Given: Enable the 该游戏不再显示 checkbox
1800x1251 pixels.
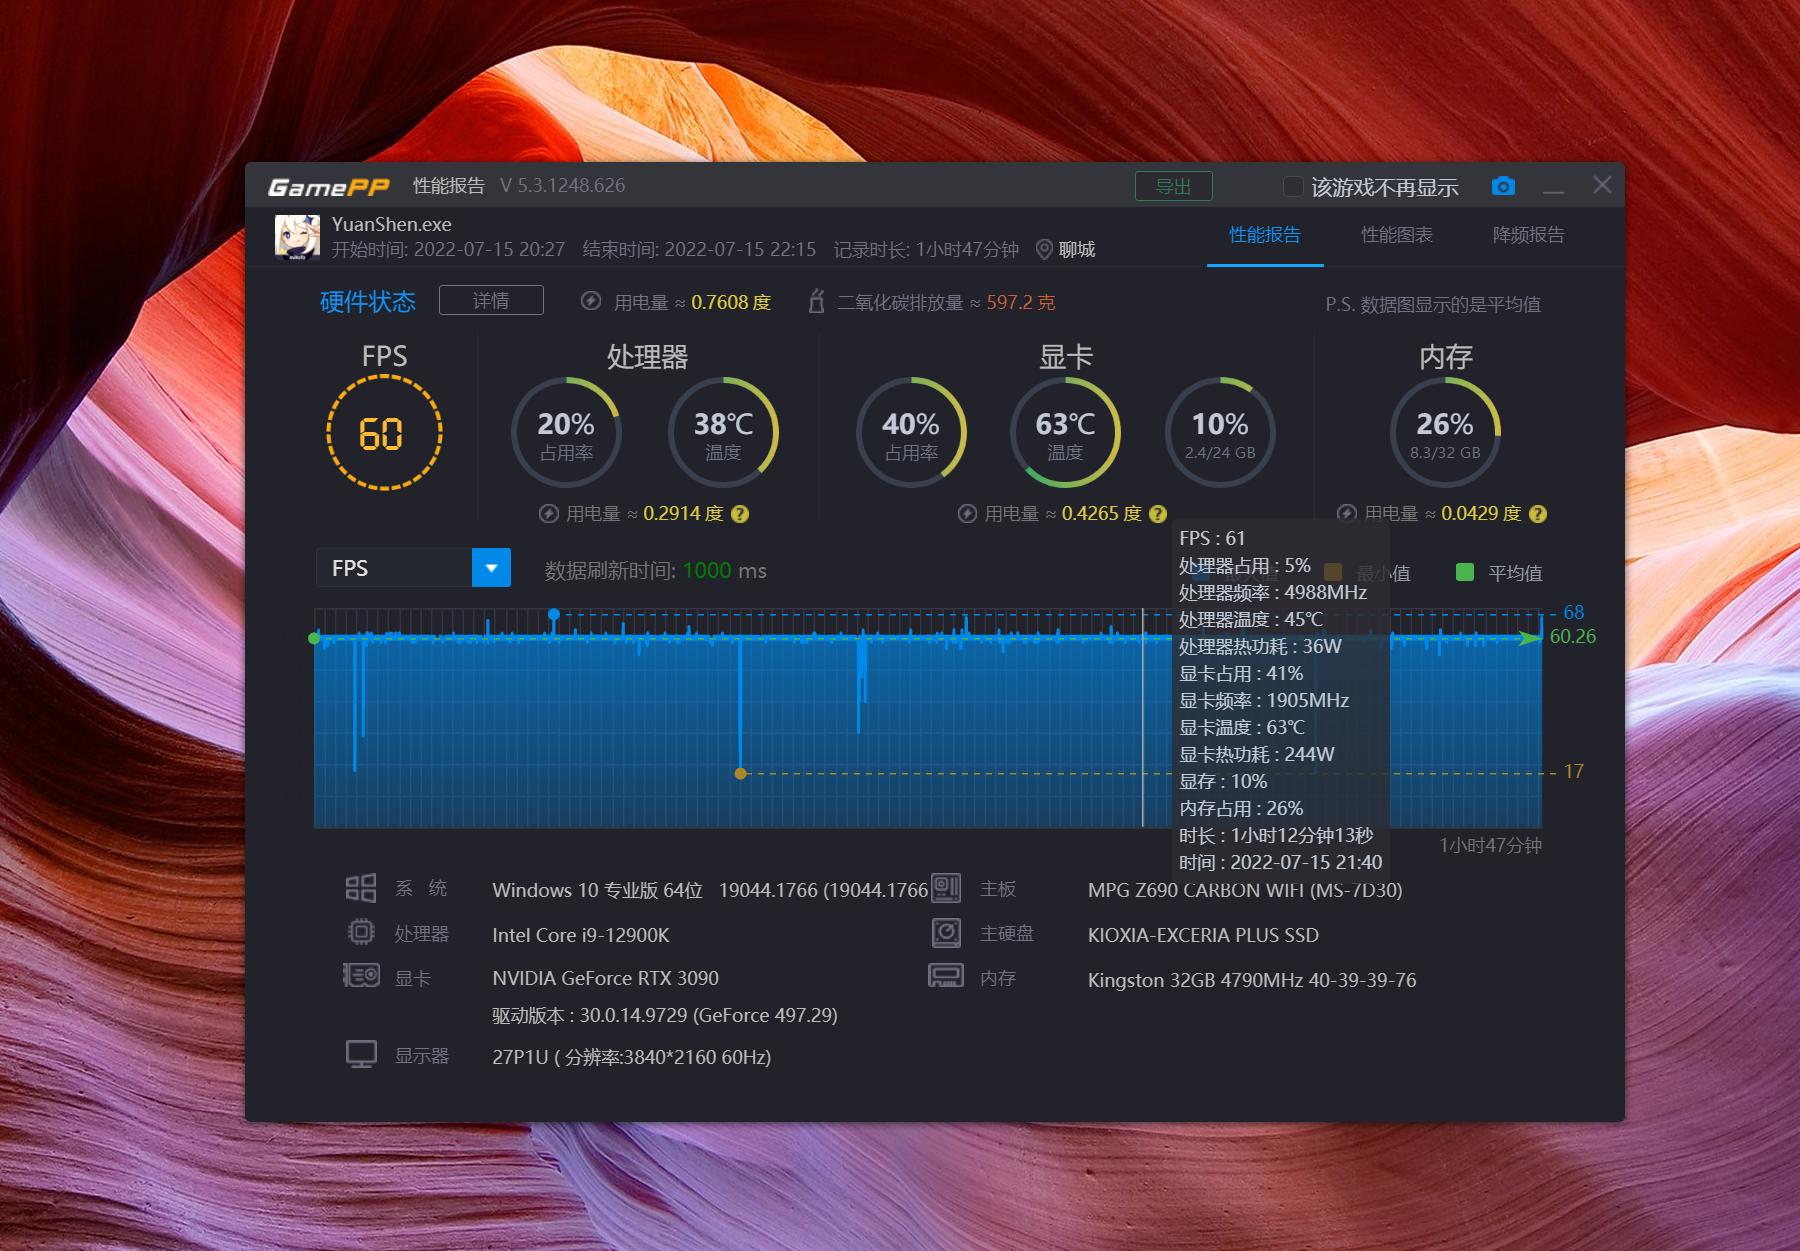Looking at the screenshot, I should click(x=1293, y=187).
